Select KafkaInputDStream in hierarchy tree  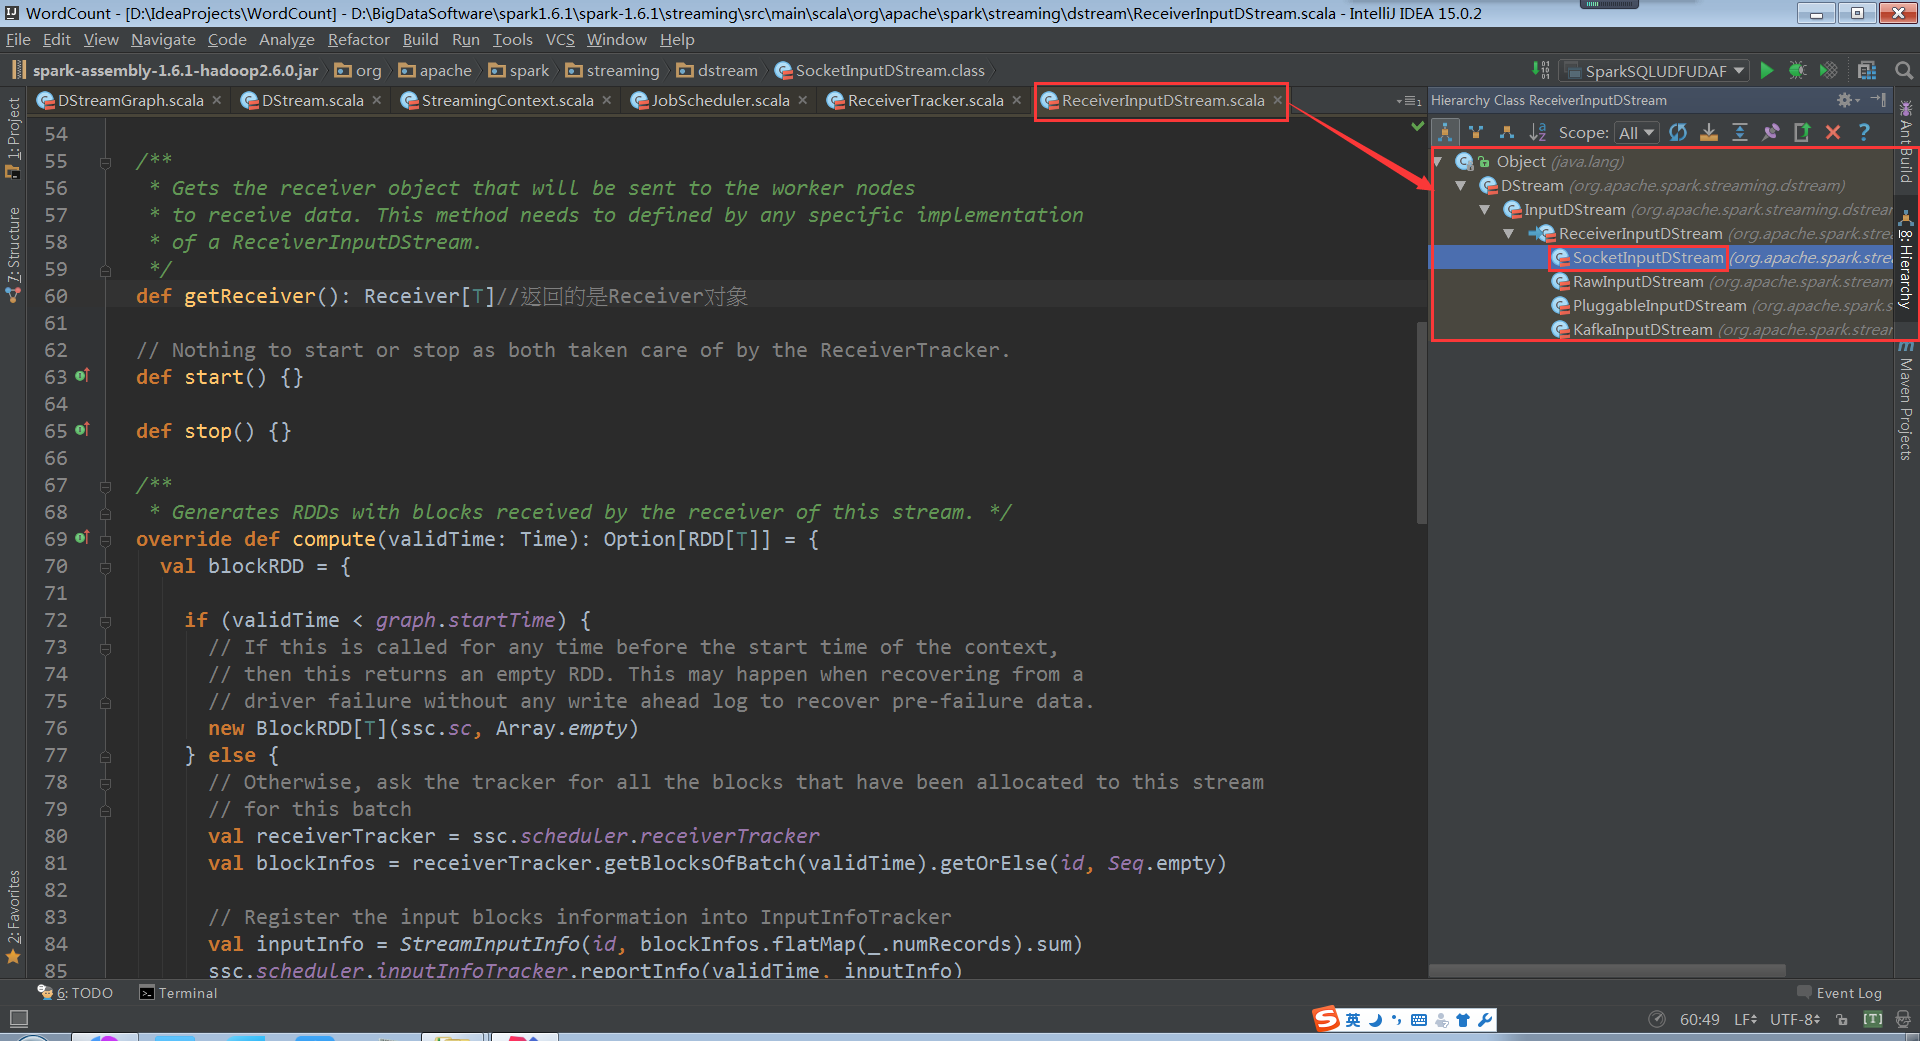tap(1642, 330)
